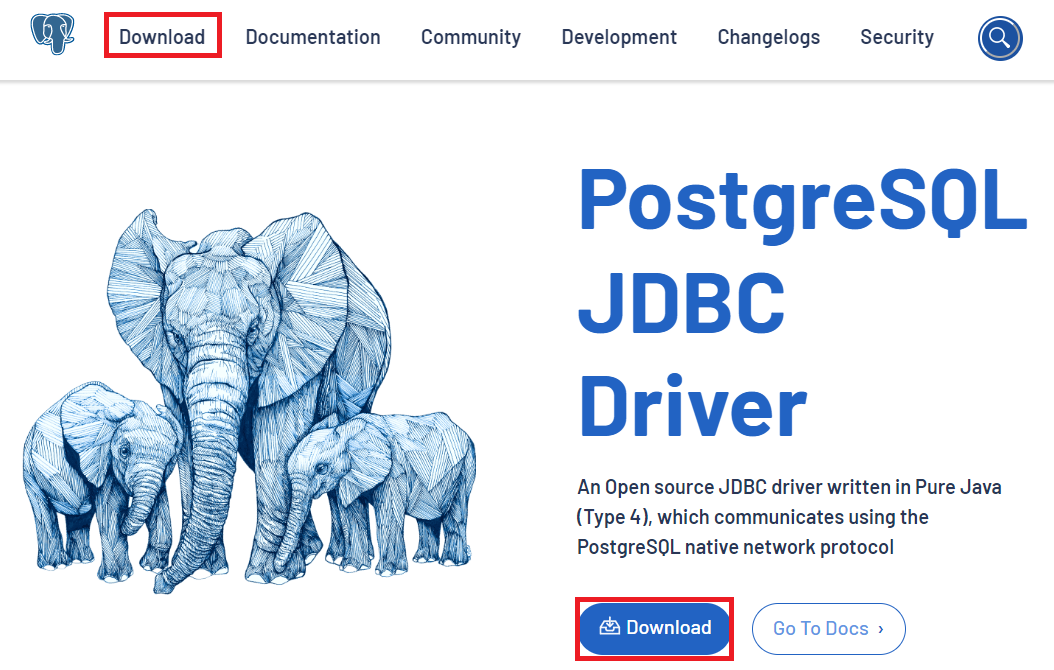Click the blue Download button
Viewport: 1054px width, 670px height.
[x=655, y=628]
